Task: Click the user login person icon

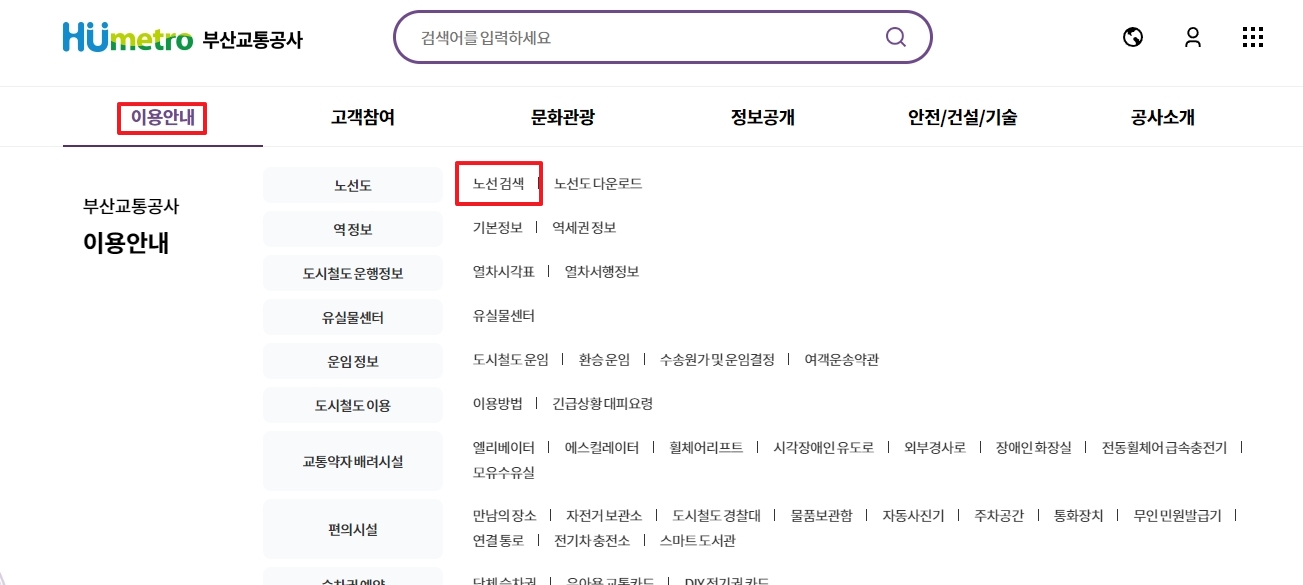Action: pos(1192,37)
